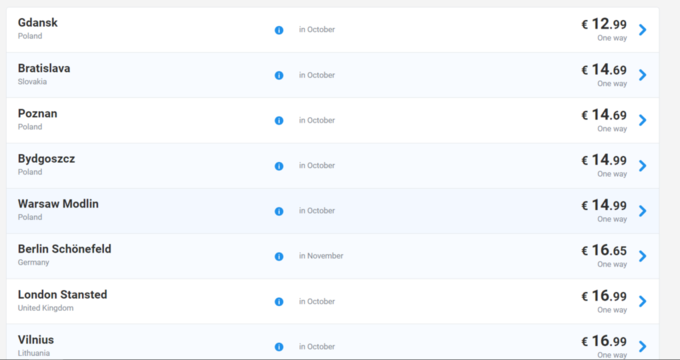Click 'in October' in Gdansk row
The width and height of the screenshot is (680, 360).
coord(317,29)
